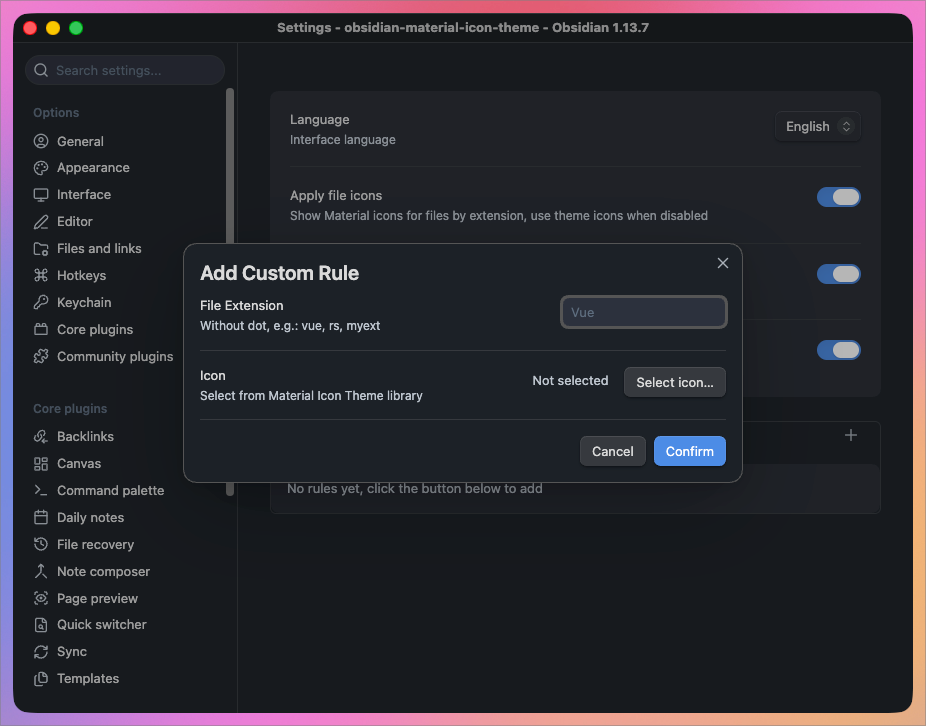This screenshot has height=726, width=926.
Task: Open Command palette plugin settings
Action: 110,490
